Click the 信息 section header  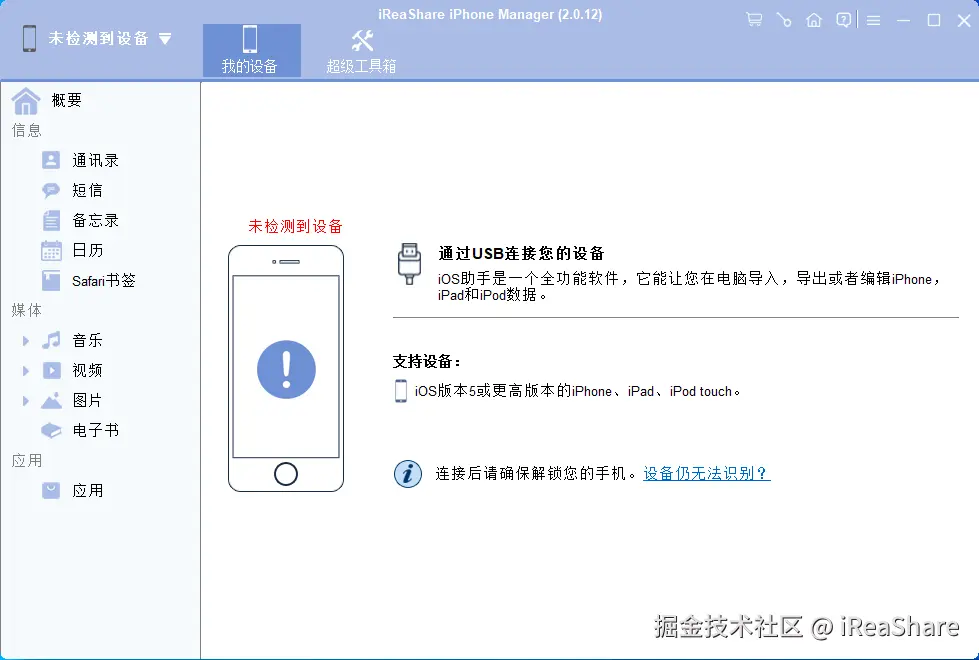coord(27,130)
